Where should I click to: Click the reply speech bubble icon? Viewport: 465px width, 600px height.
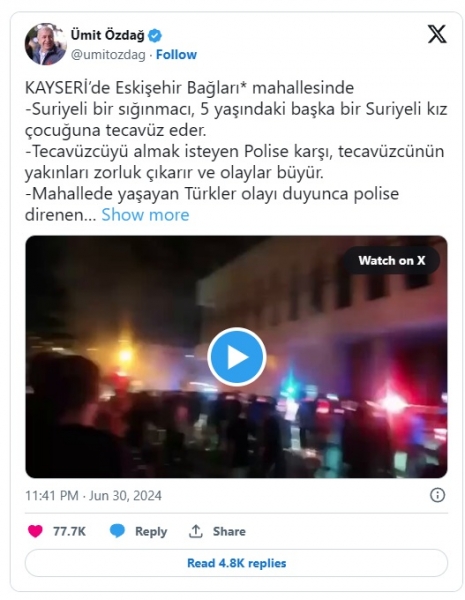point(117,531)
